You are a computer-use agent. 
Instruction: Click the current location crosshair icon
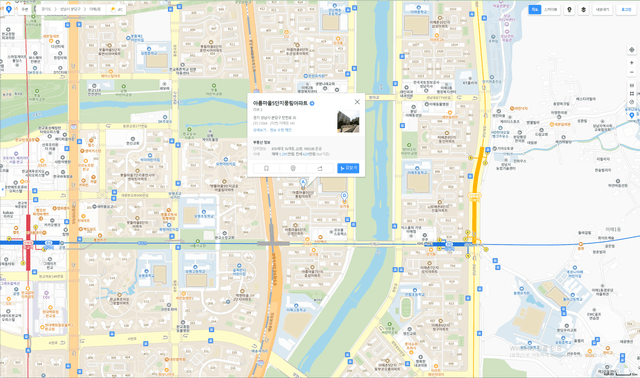pos(632,50)
